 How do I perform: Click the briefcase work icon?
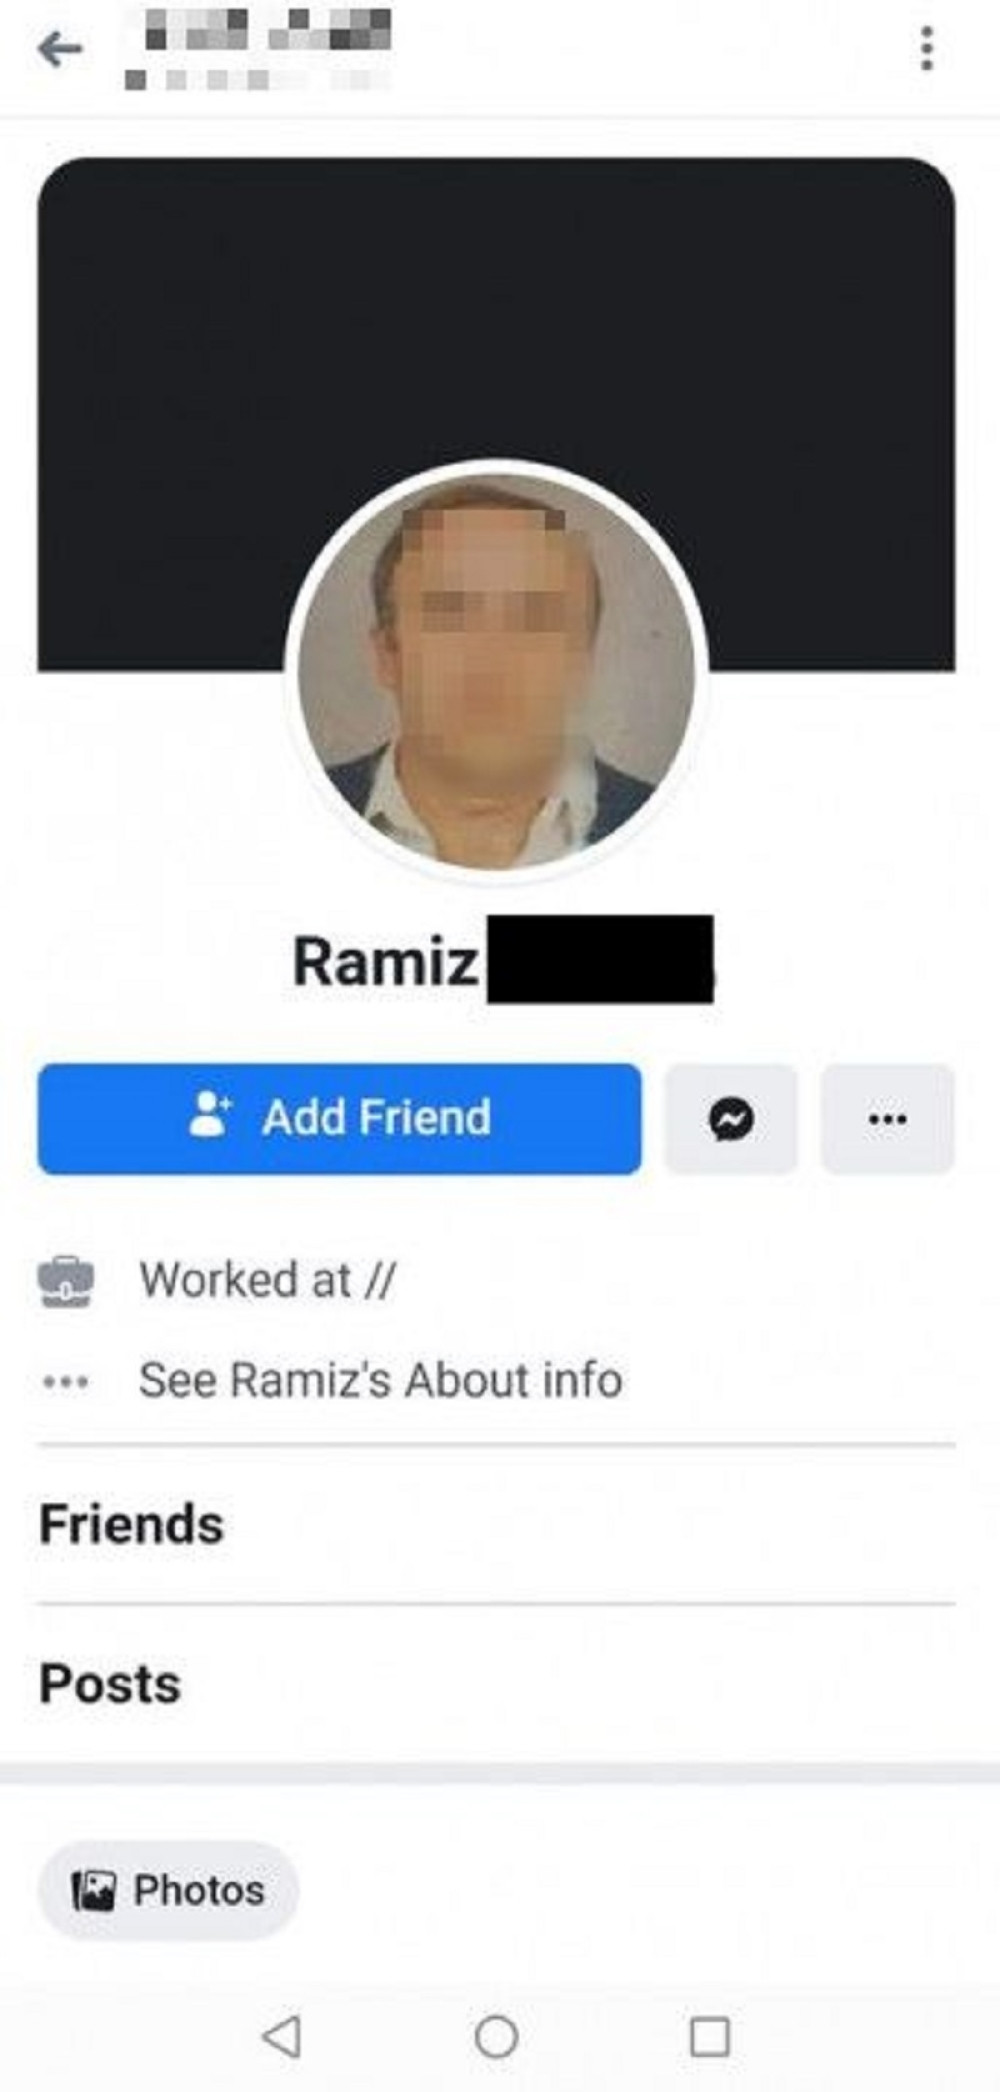(x=66, y=1281)
